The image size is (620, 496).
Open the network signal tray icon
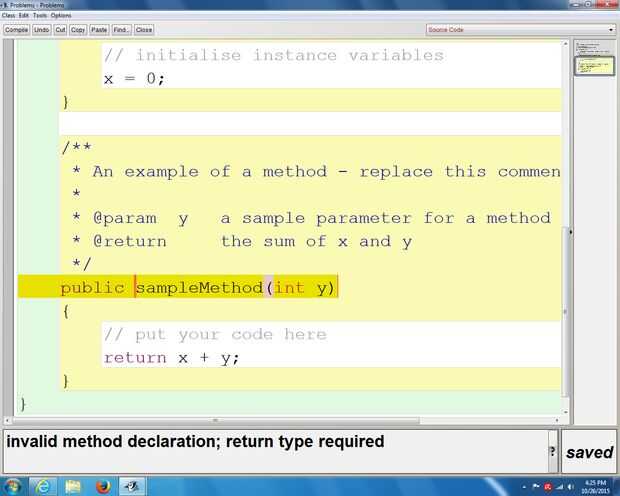[x=560, y=487]
